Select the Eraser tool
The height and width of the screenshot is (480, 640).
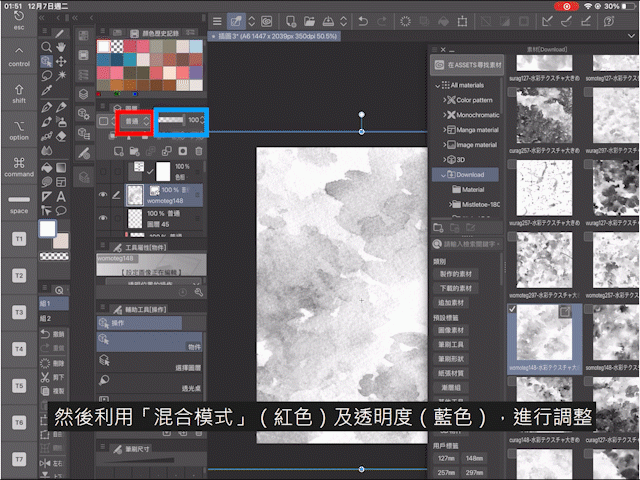click(x=61, y=136)
